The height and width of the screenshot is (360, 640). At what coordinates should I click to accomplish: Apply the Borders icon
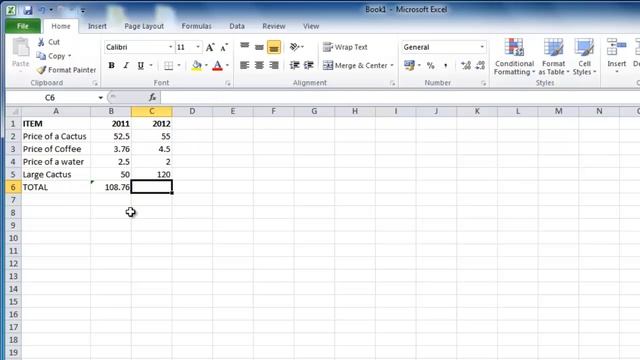(x=168, y=65)
